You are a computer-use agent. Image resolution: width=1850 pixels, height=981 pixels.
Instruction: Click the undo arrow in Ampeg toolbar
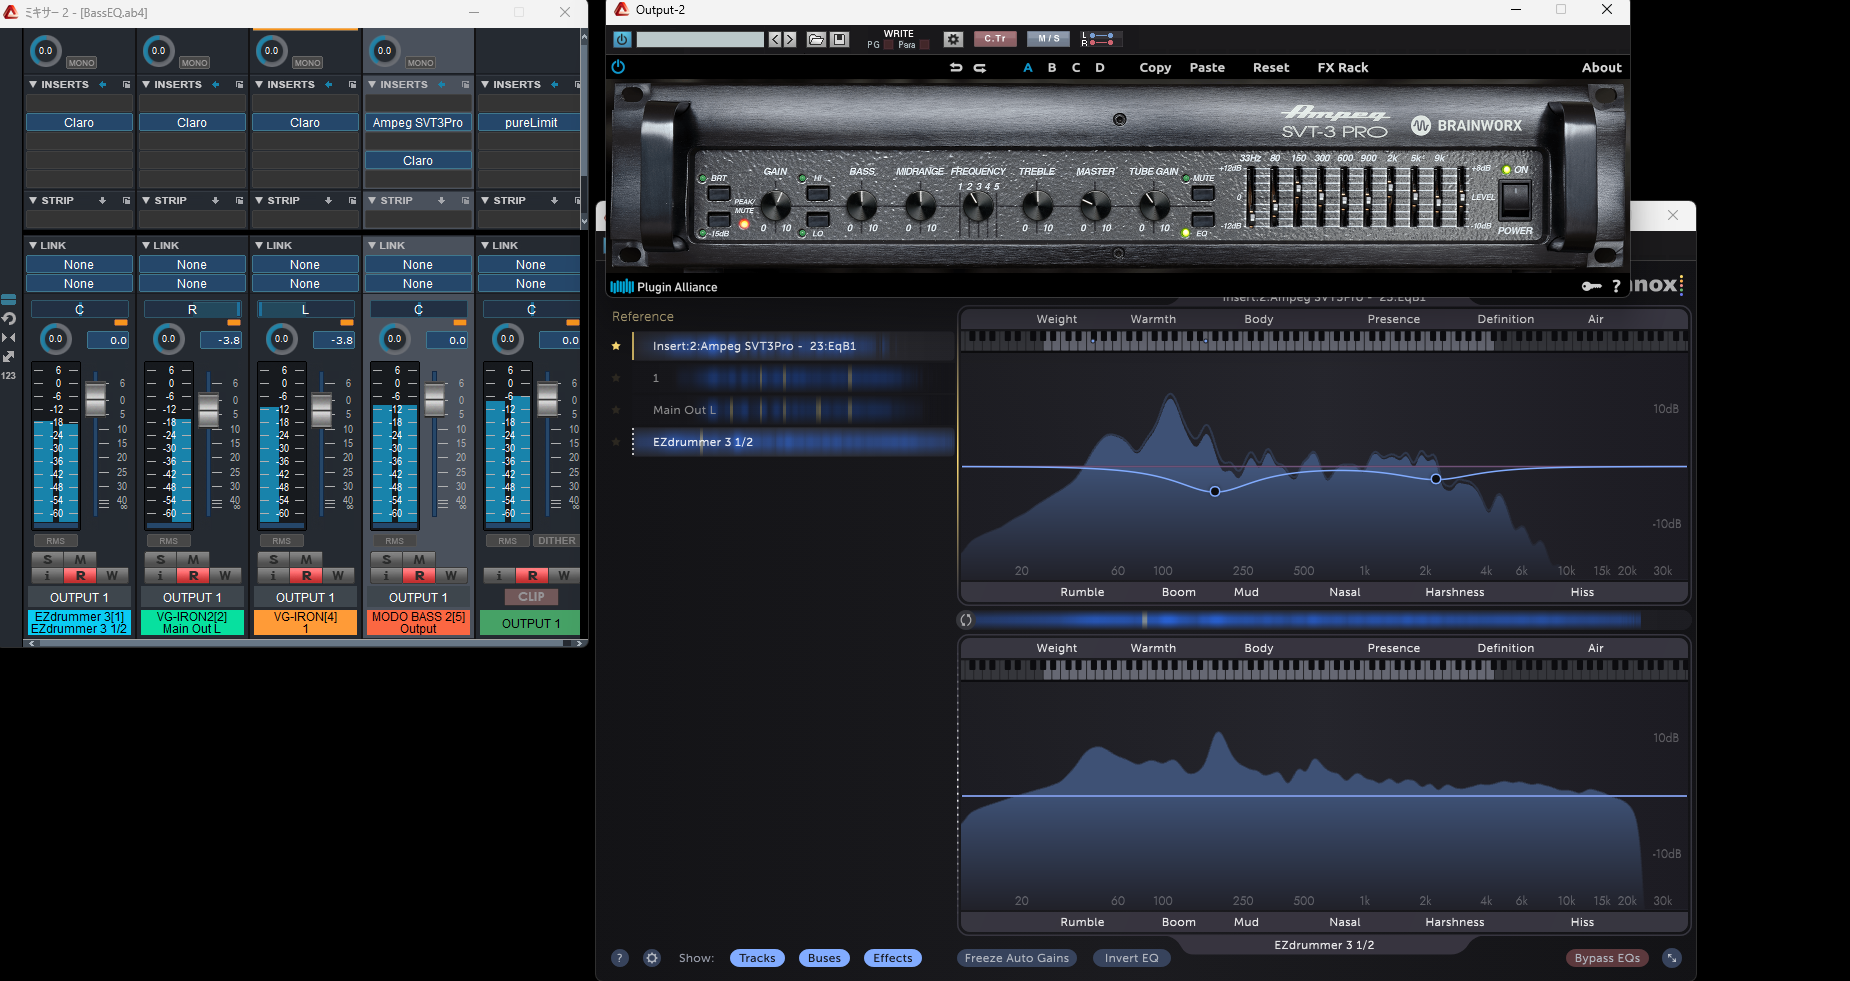click(x=956, y=68)
